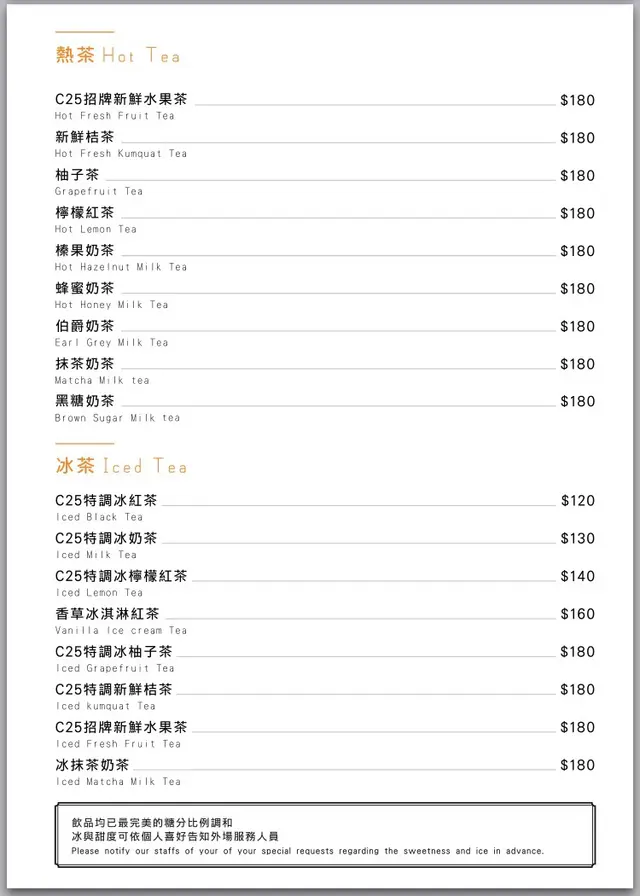Click the $120 price

(x=577, y=501)
